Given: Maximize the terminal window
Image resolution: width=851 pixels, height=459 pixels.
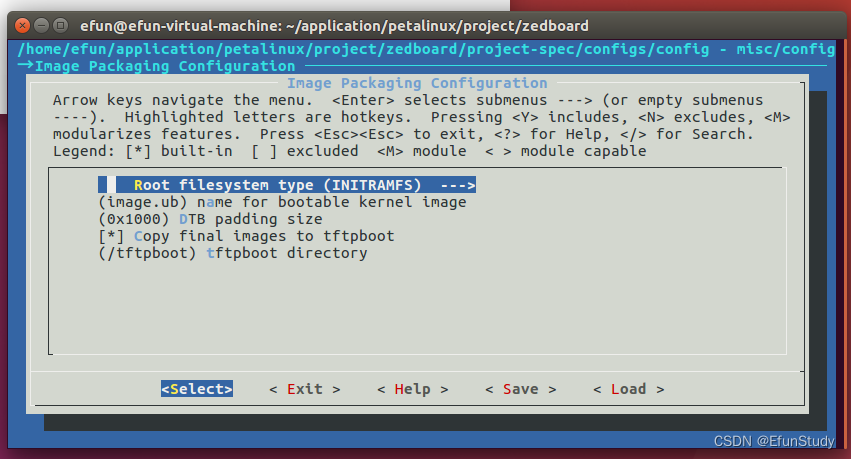Looking at the screenshot, I should point(61,26).
